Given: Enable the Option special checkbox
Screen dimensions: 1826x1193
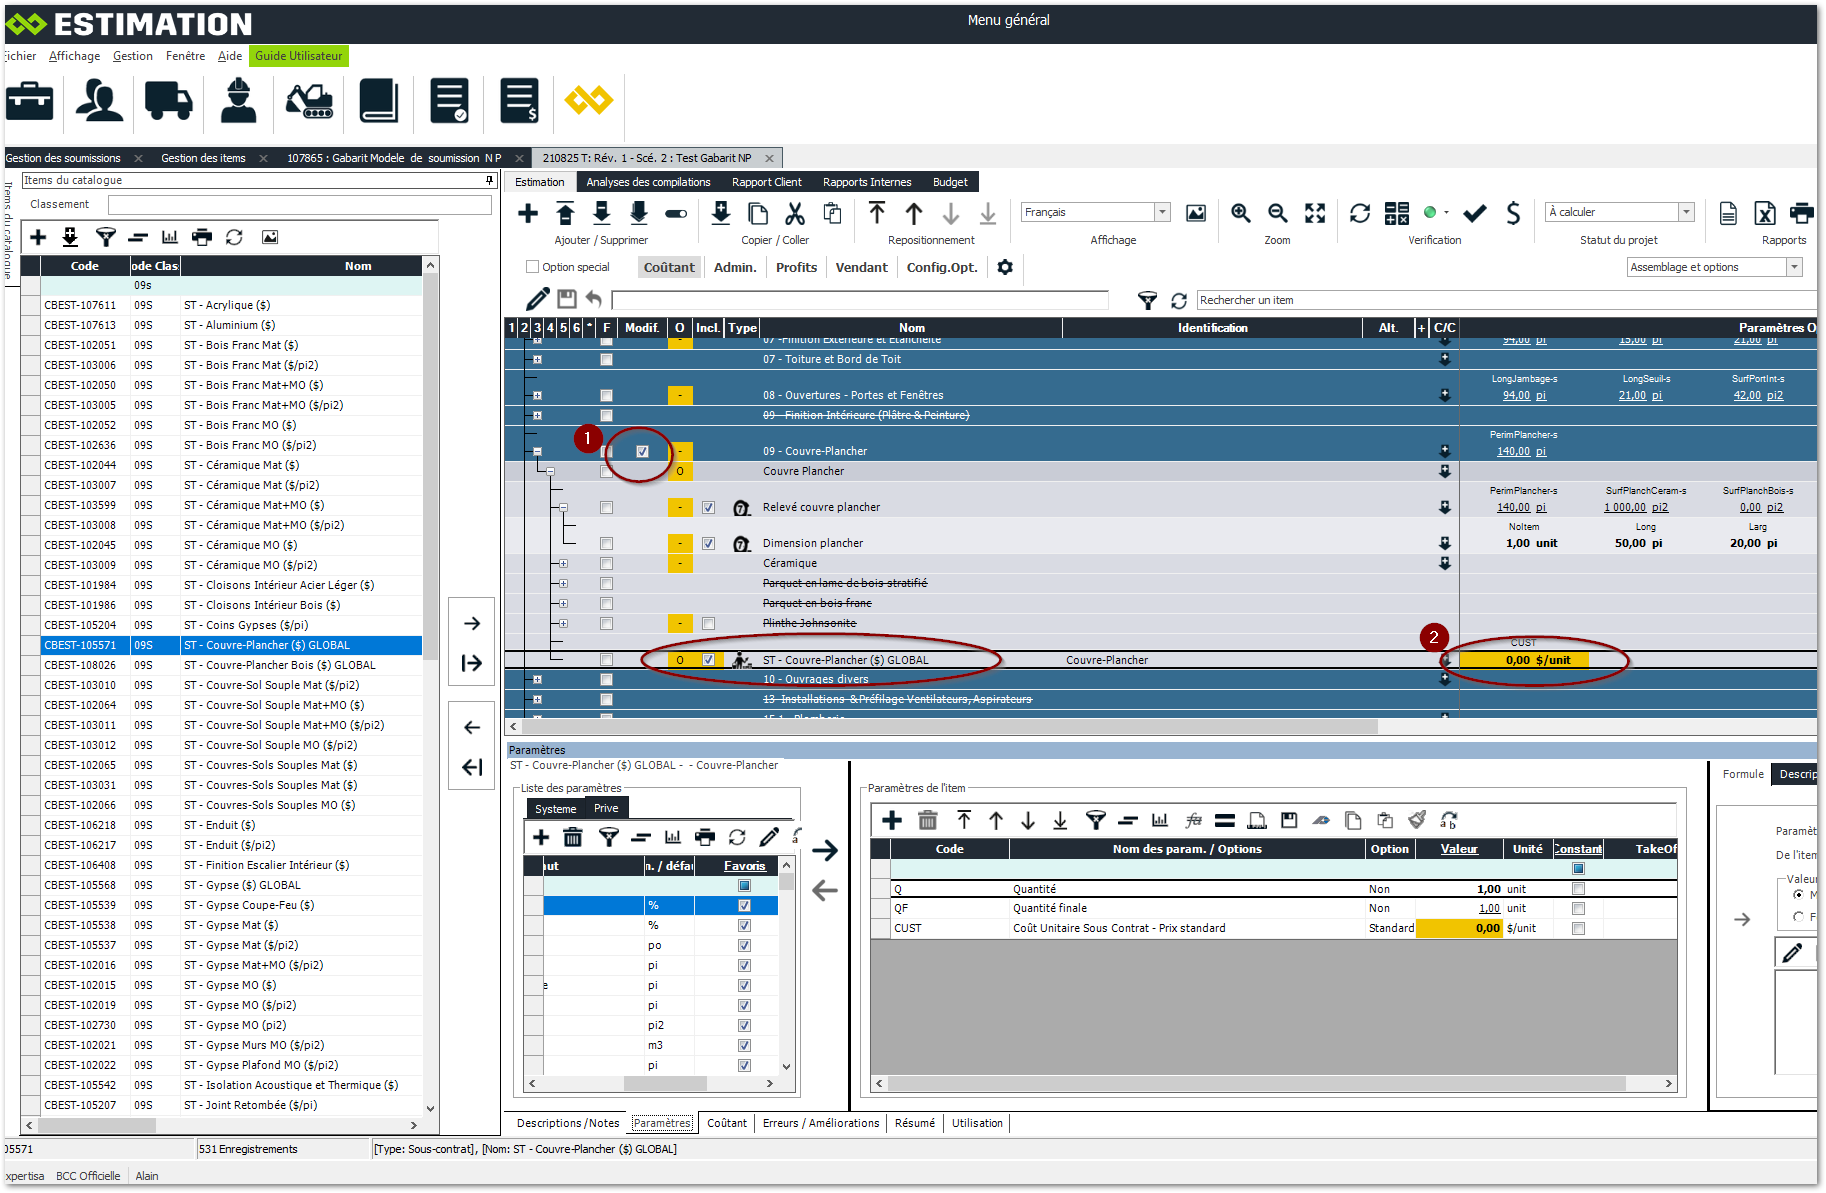Looking at the screenshot, I should [x=532, y=267].
